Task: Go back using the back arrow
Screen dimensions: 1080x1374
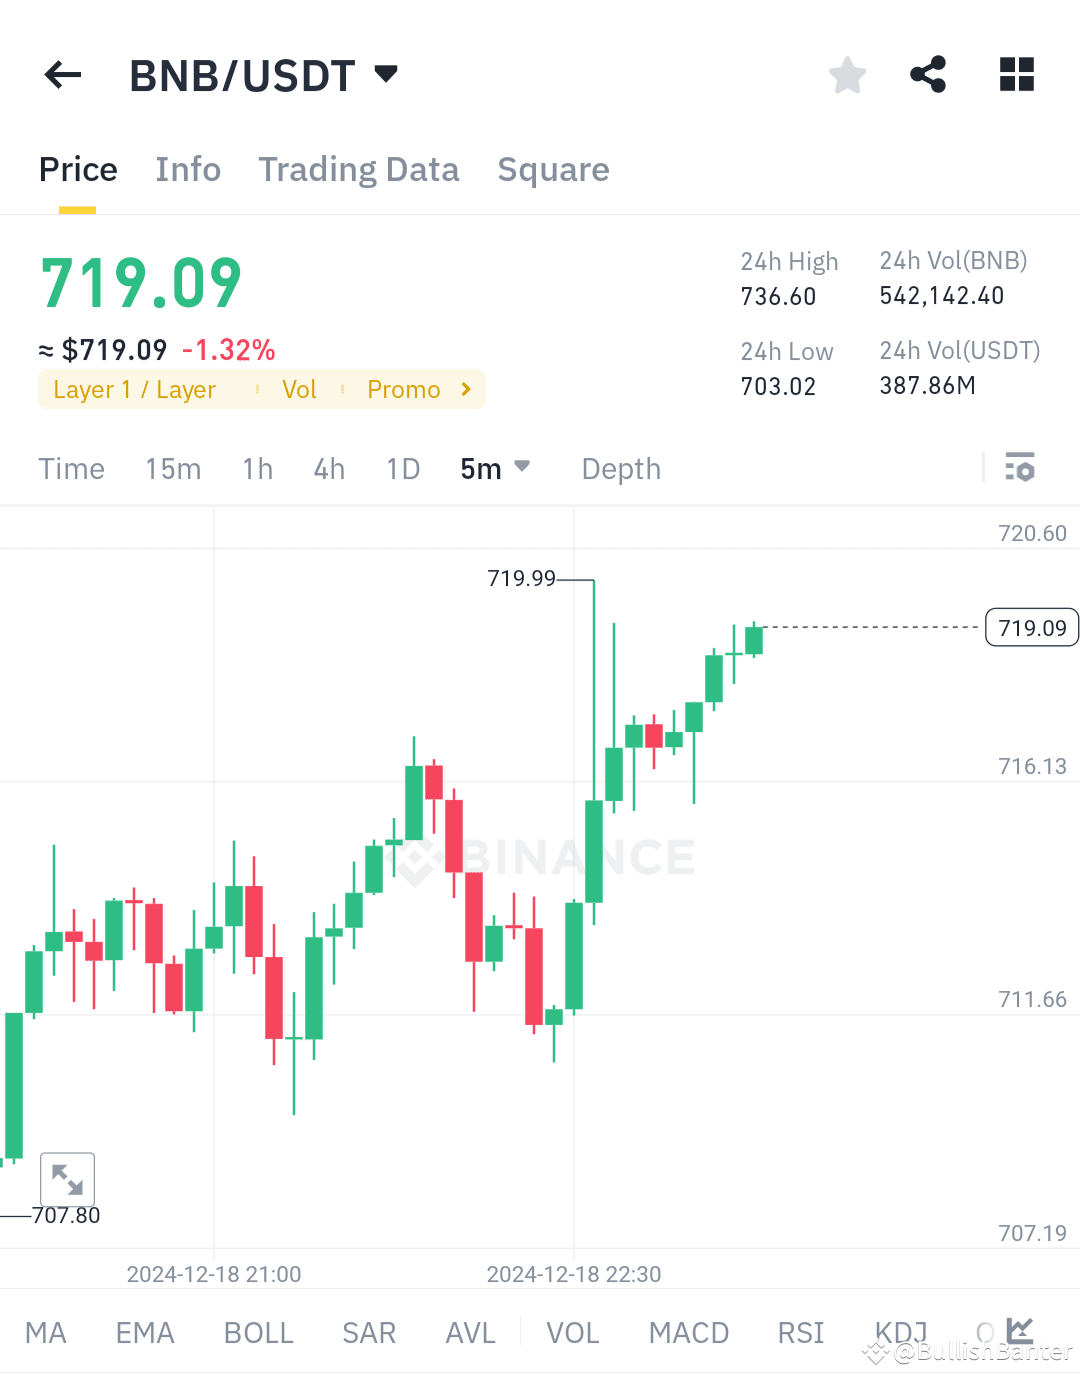Action: [x=62, y=74]
